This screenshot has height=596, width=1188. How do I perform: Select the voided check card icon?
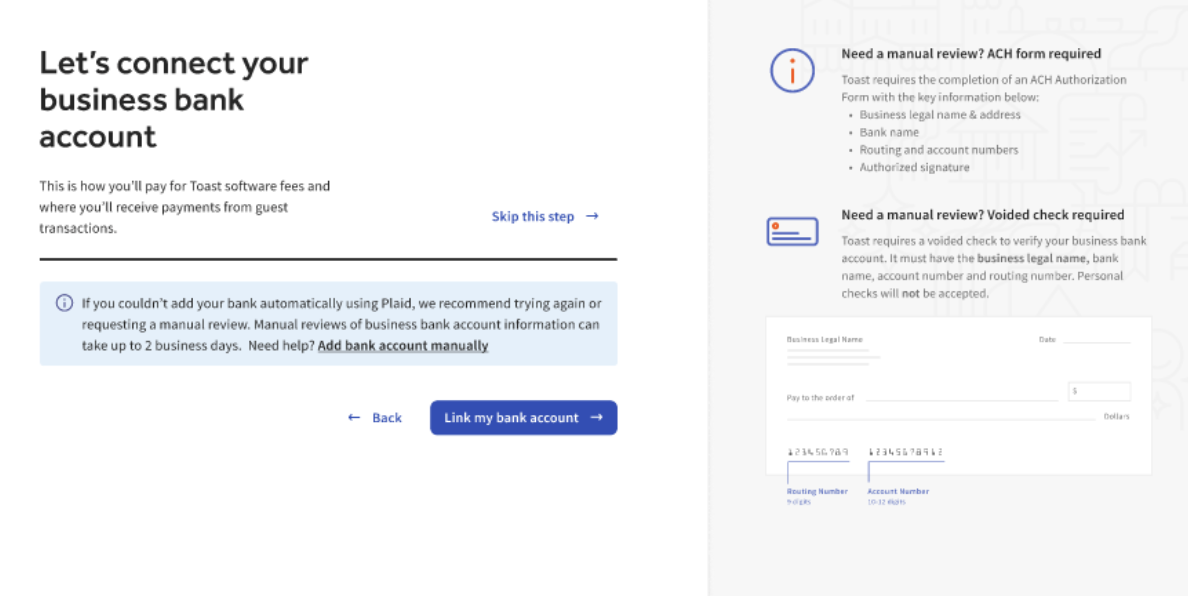coord(792,230)
